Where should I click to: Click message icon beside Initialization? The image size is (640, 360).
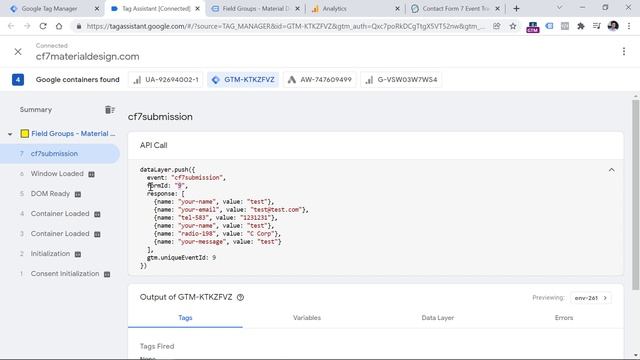(x=78, y=254)
